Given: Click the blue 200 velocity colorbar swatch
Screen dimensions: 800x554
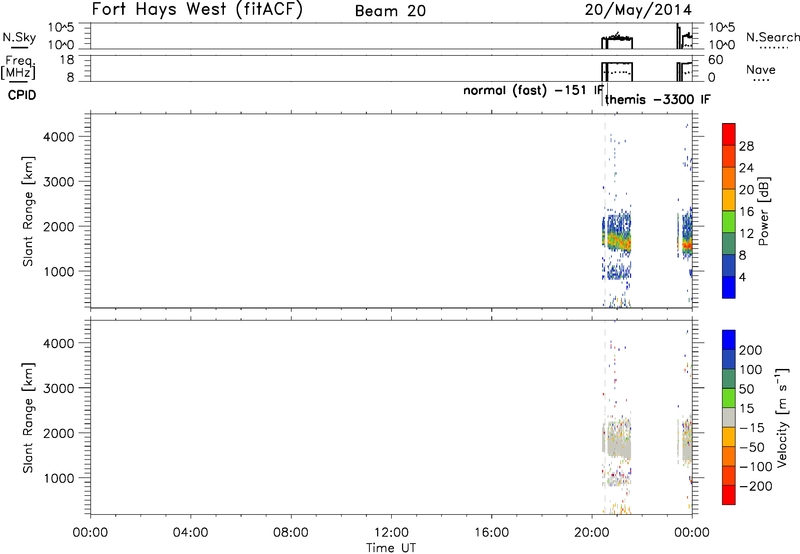Looking at the screenshot, I should point(729,340).
